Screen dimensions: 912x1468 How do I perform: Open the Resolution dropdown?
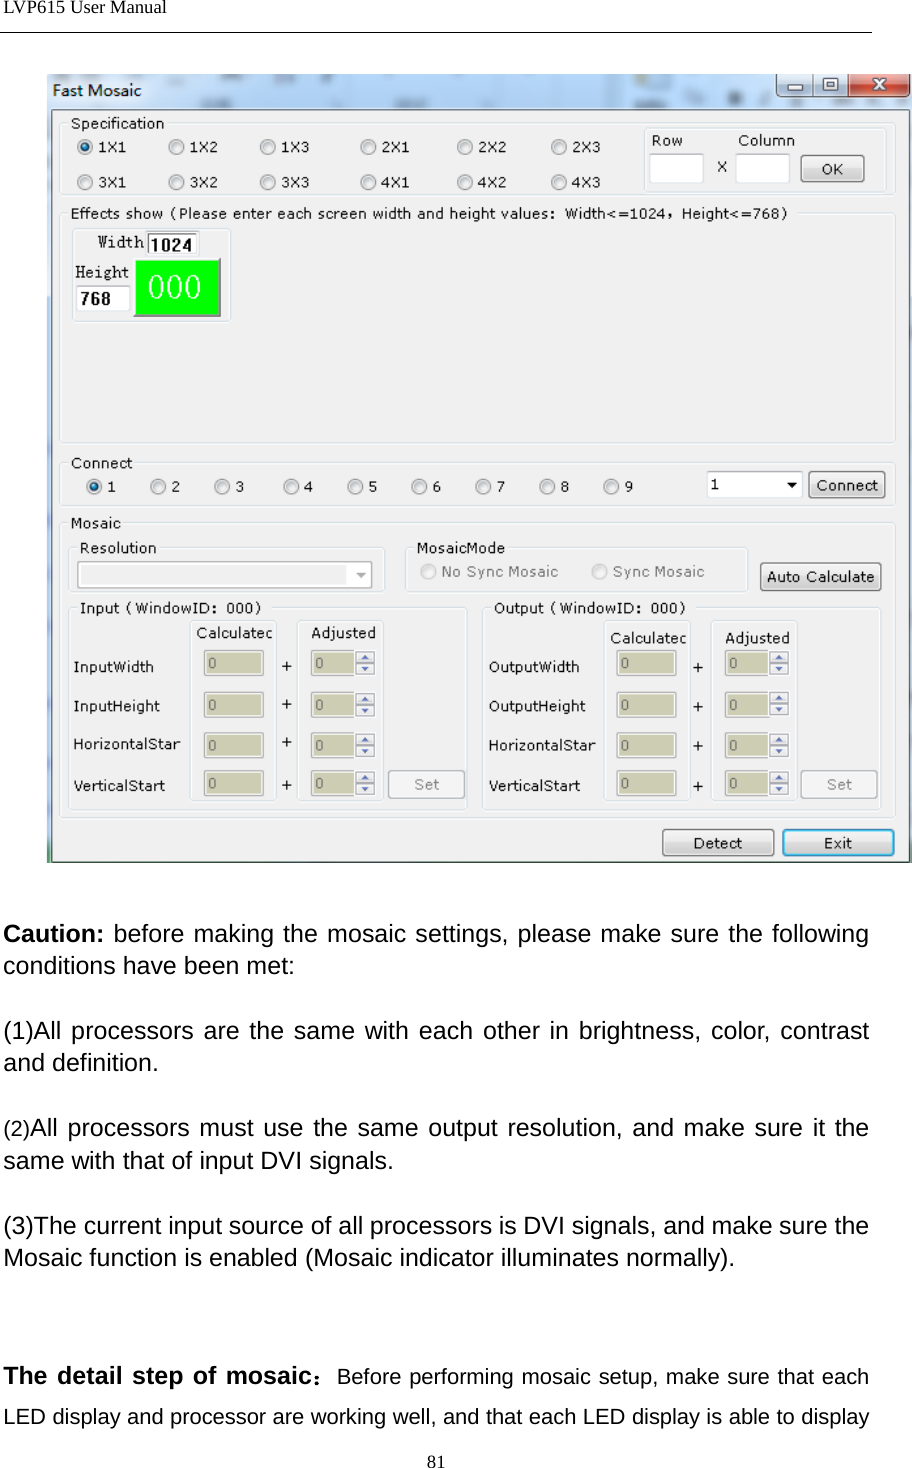click(x=224, y=574)
